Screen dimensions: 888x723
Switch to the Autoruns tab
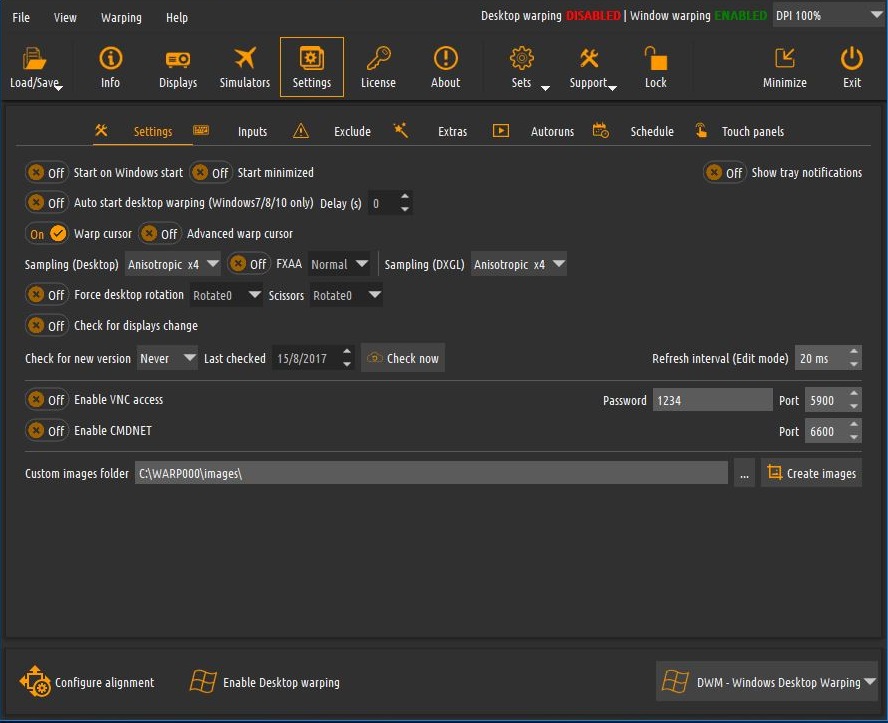552,131
